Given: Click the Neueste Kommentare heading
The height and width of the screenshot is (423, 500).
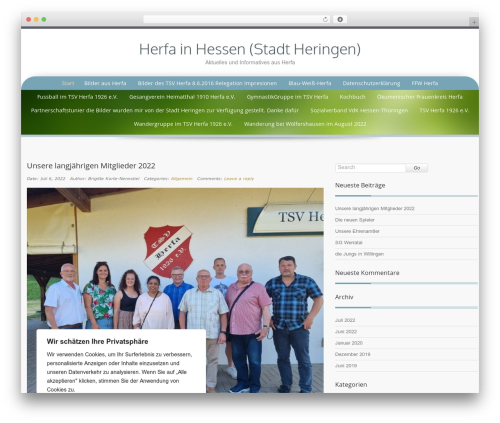Looking at the screenshot, I should (x=367, y=273).
